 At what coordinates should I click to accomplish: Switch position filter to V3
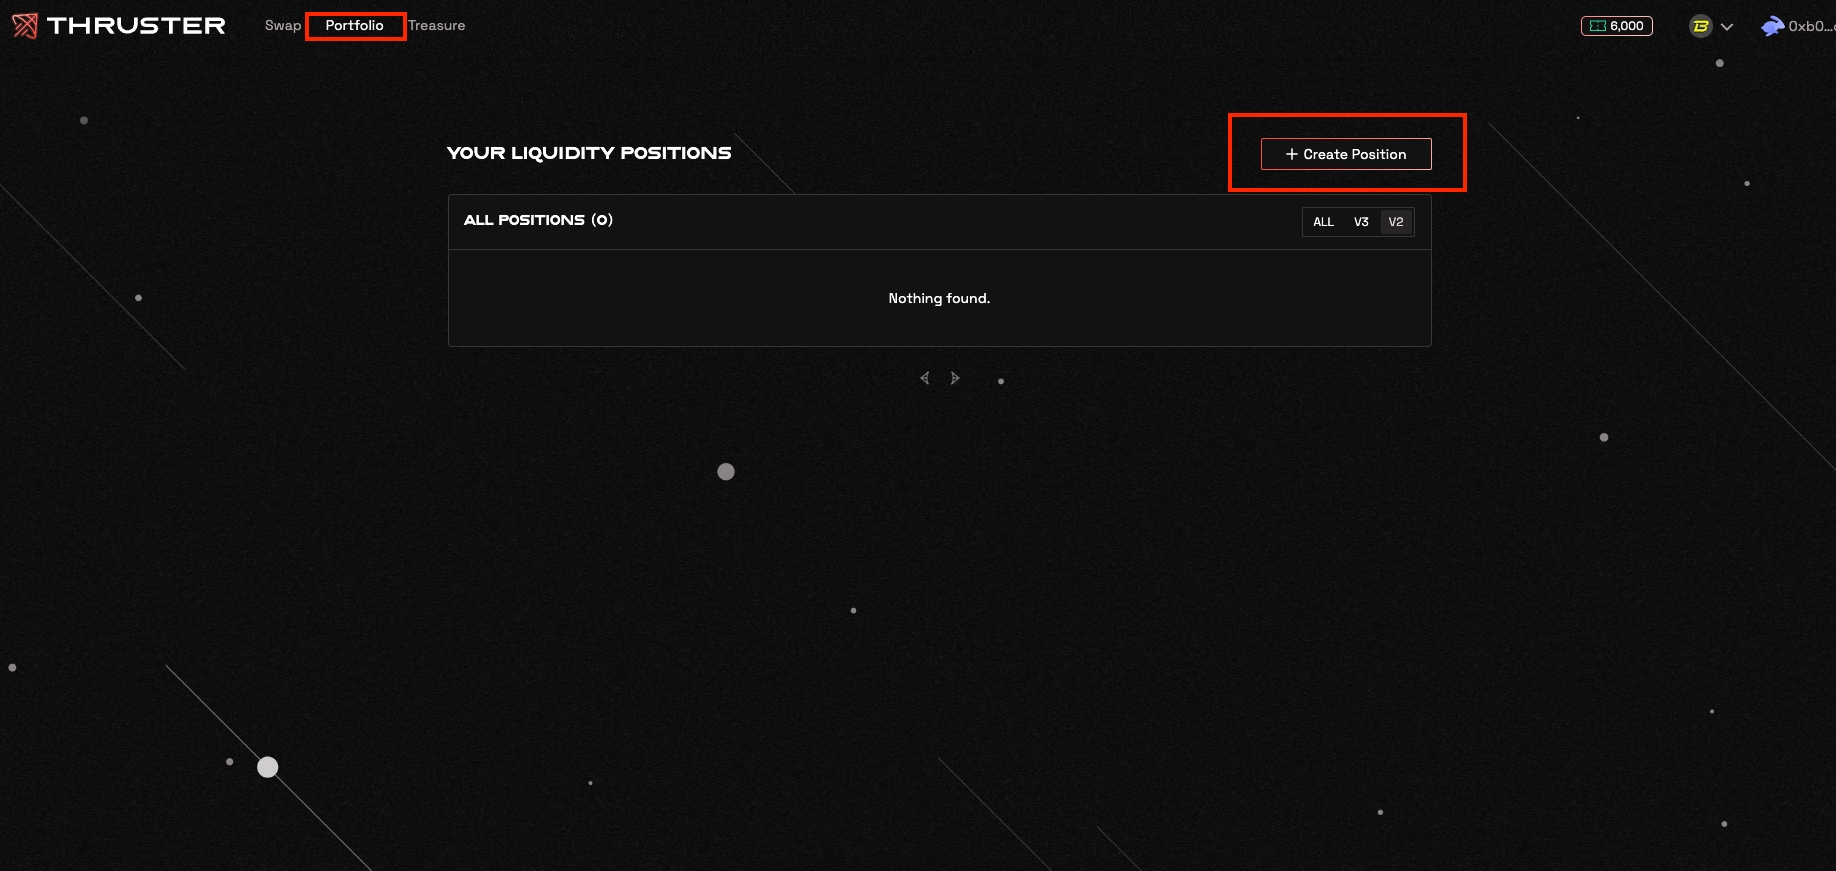pyautogui.click(x=1361, y=222)
